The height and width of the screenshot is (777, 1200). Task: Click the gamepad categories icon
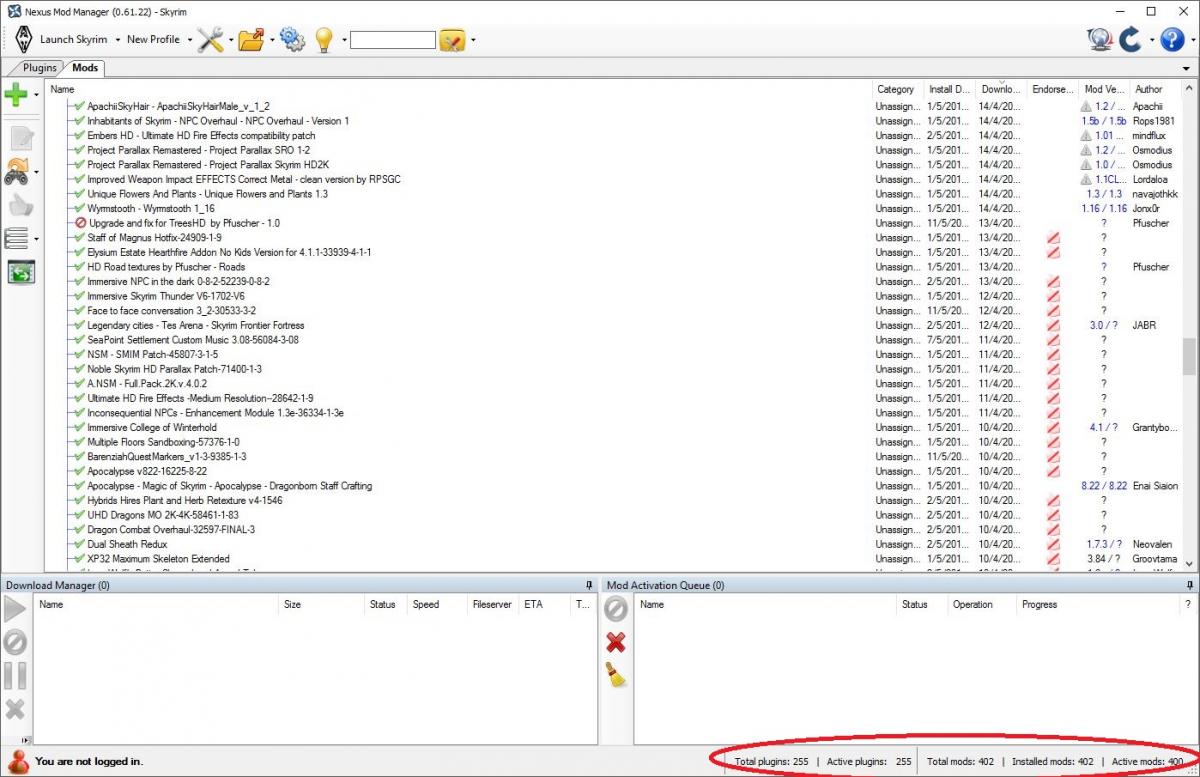[x=18, y=171]
